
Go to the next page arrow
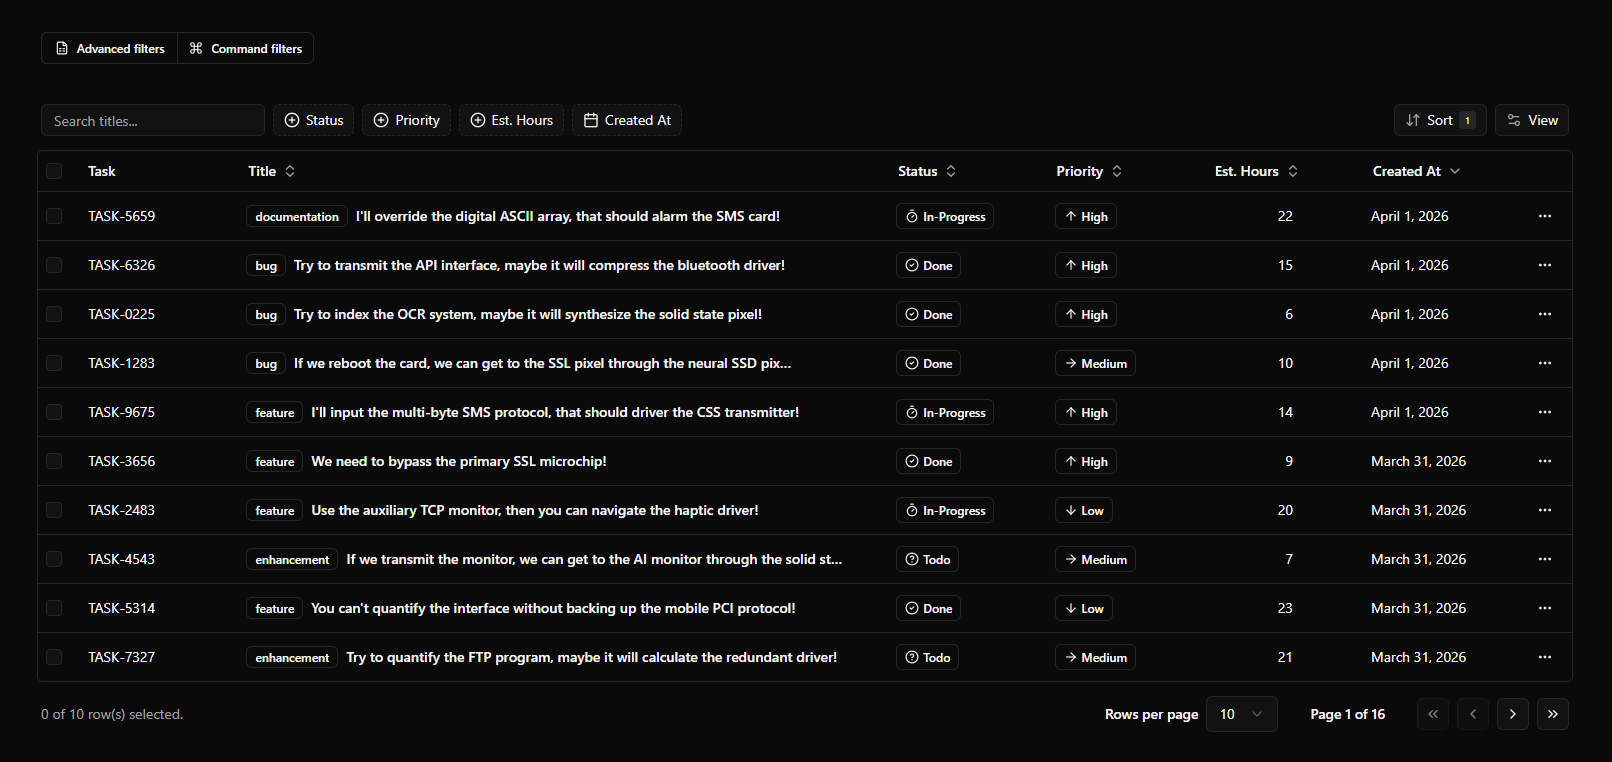coord(1512,714)
